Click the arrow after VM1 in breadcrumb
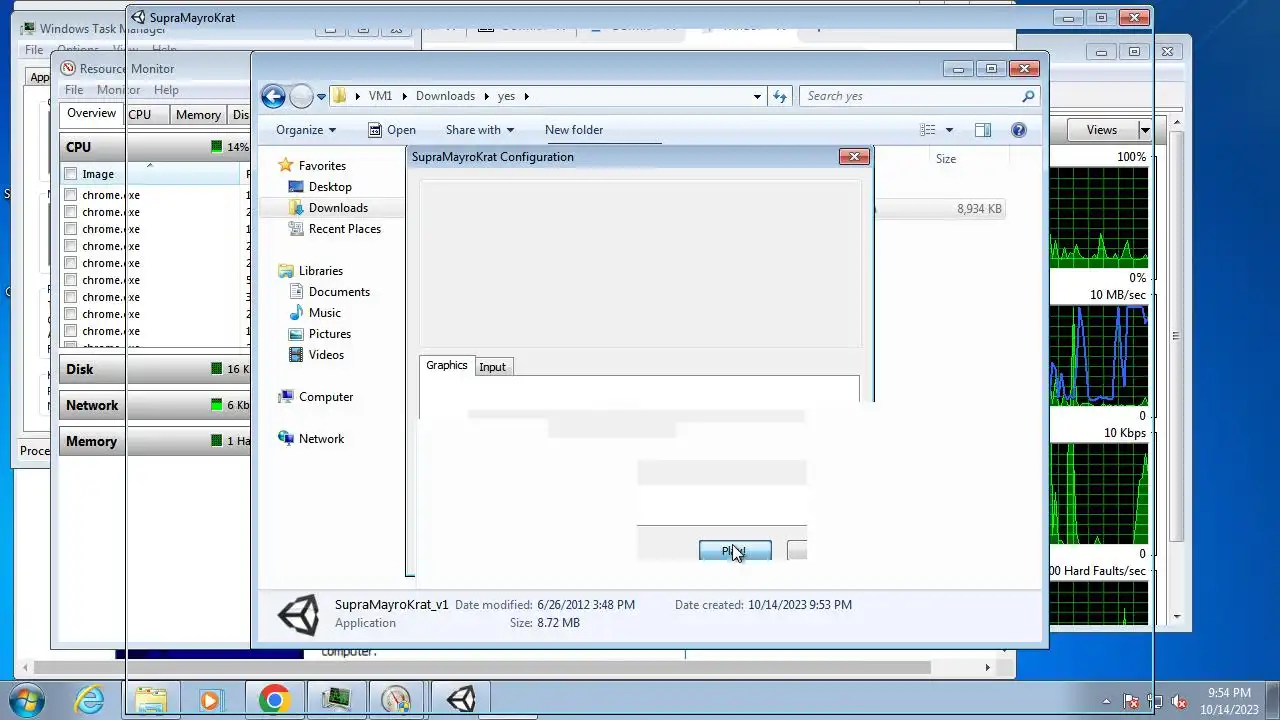This screenshot has height=720, width=1280. point(405,96)
